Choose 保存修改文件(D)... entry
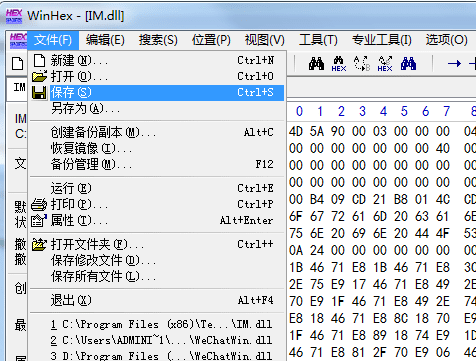This screenshot has width=476, height=361. (157, 260)
